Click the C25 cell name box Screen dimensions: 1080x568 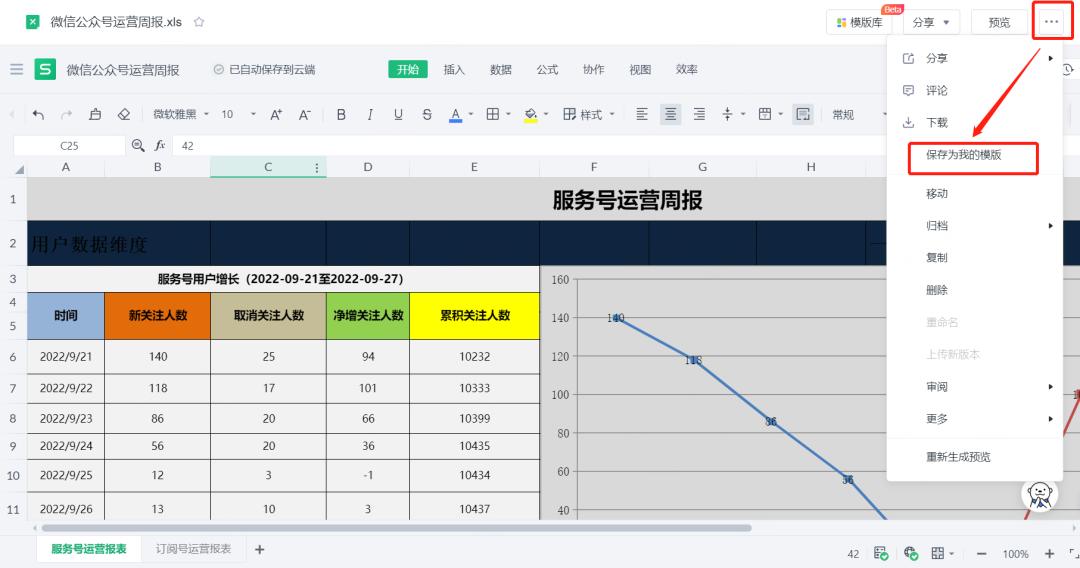(x=69, y=145)
